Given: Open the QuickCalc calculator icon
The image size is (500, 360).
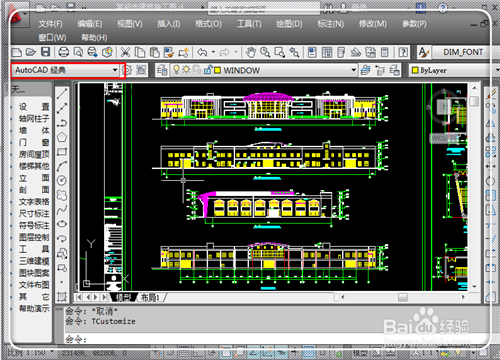Looking at the screenshot, I should pyautogui.click(x=385, y=52).
